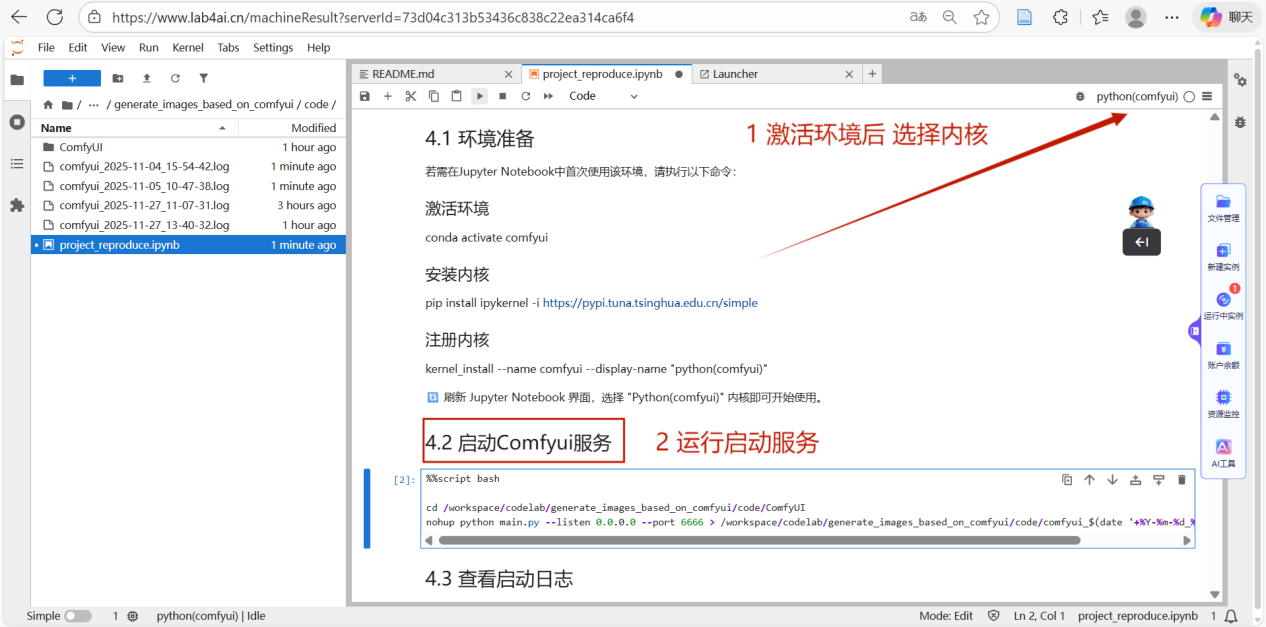Cut the selected cell with scissors icon
1266x627 pixels.
[411, 96]
